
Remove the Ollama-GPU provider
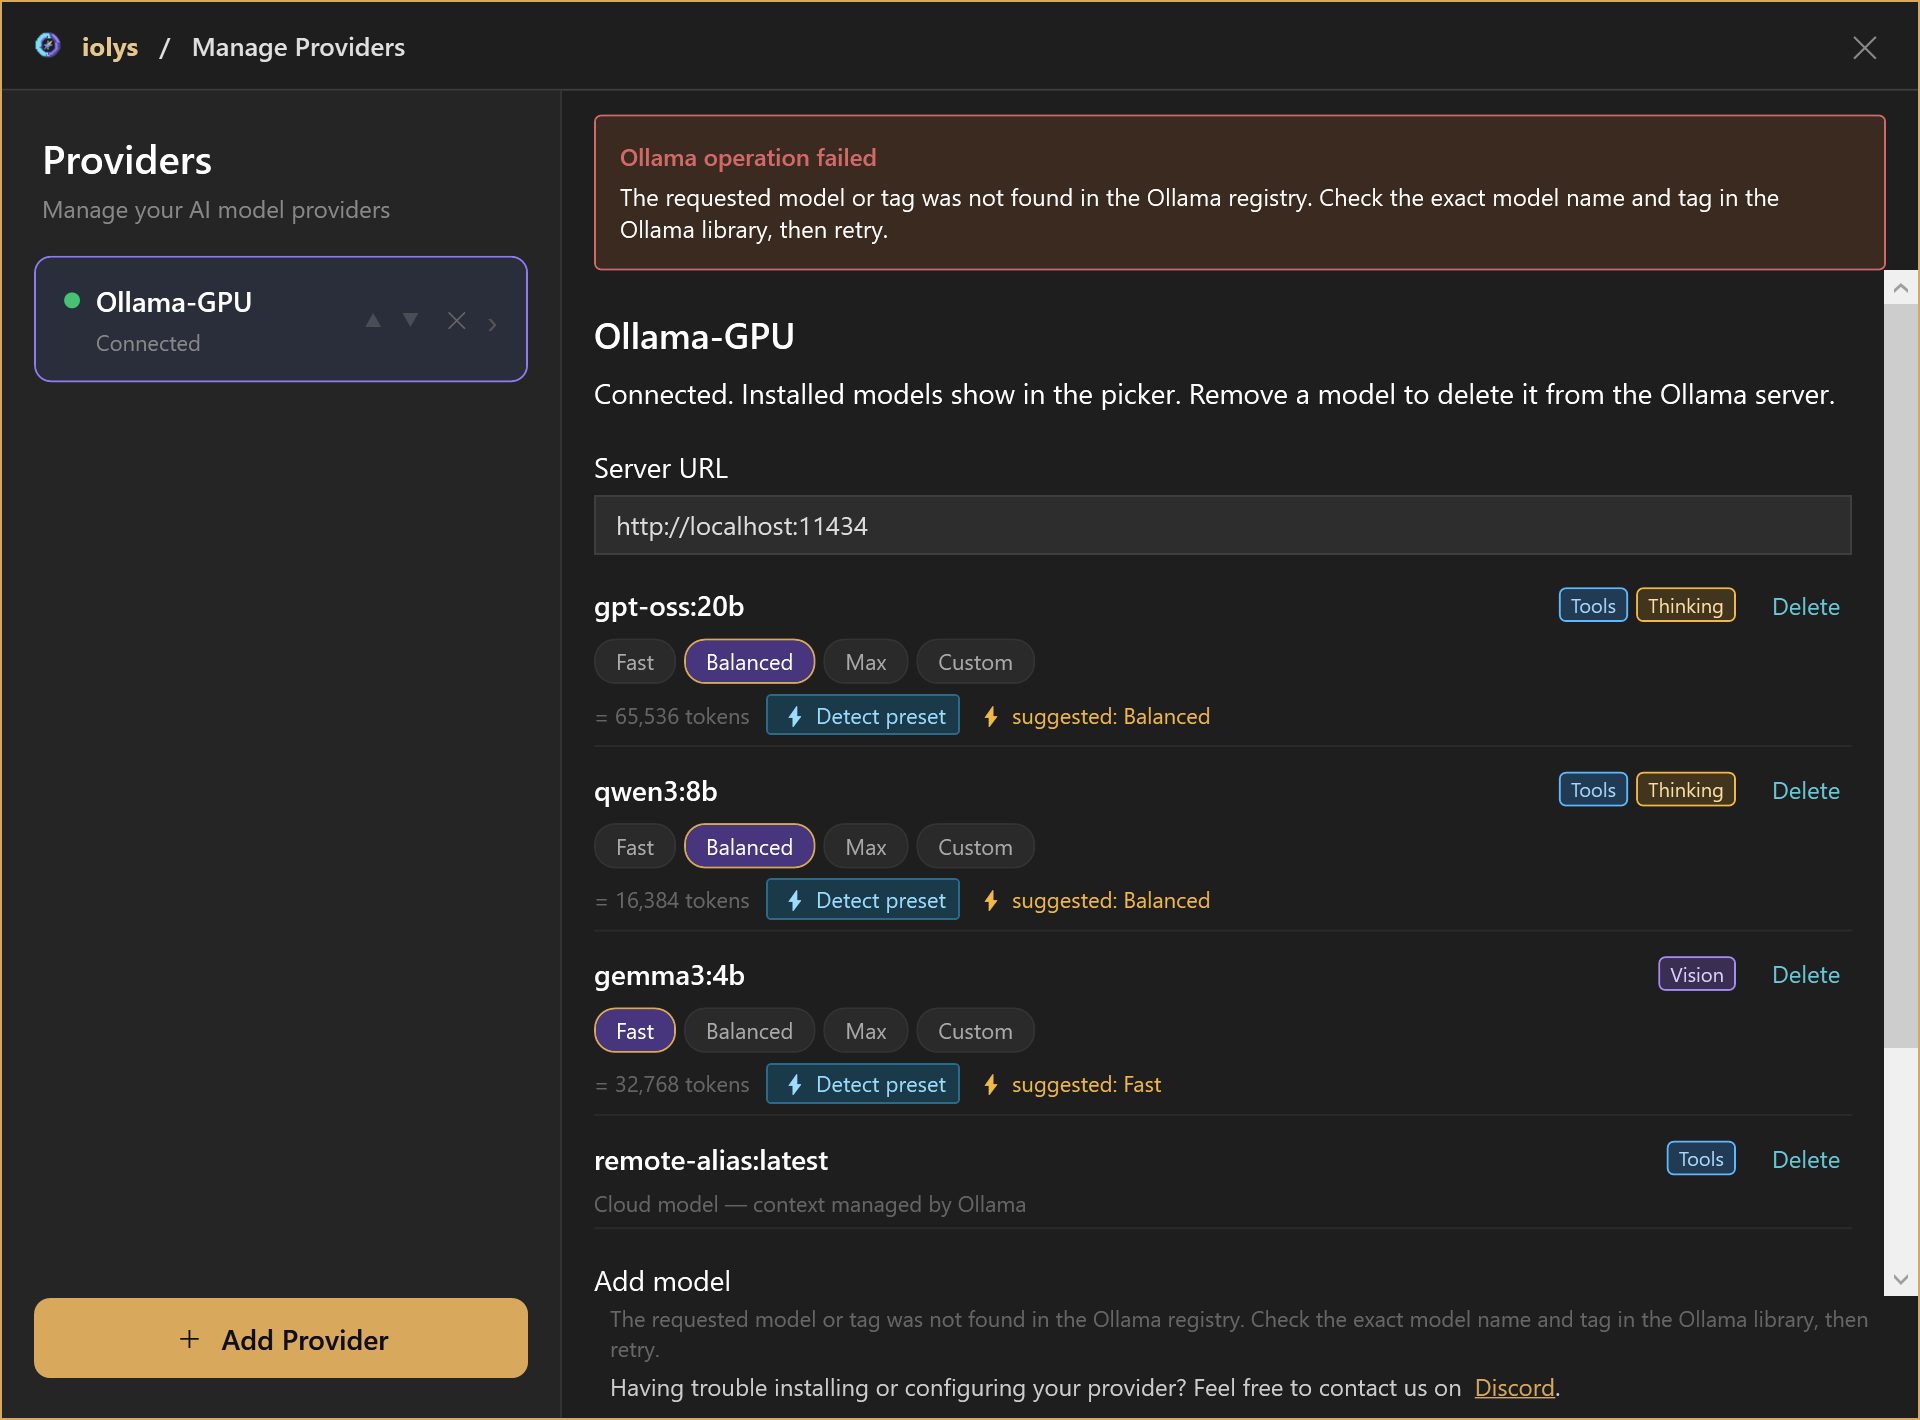456,320
